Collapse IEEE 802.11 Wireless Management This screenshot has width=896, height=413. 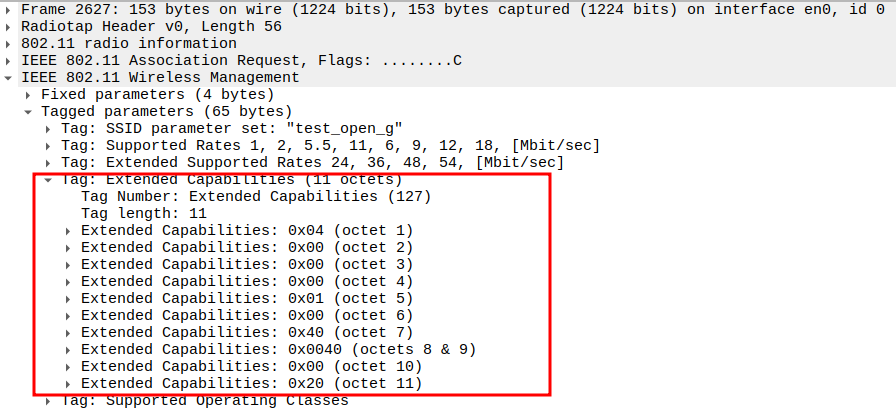10,77
